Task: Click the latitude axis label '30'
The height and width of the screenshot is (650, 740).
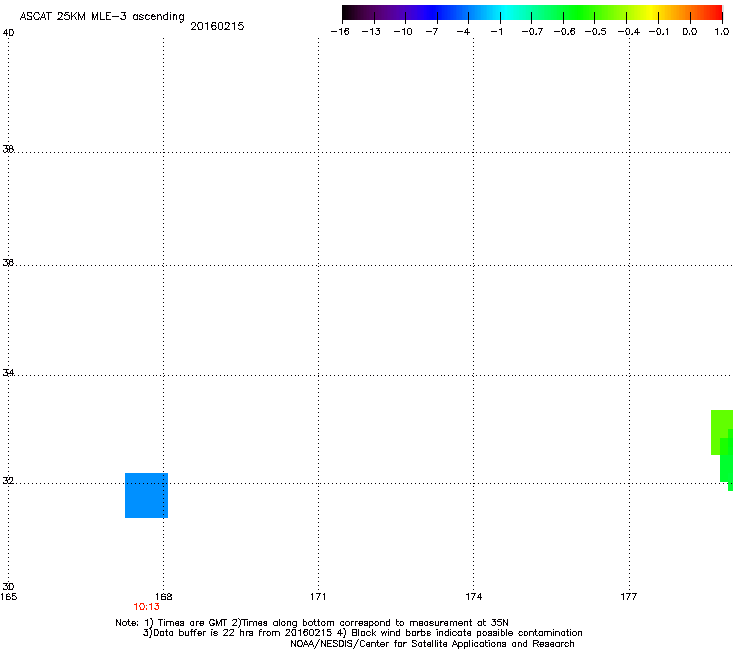Action: tap(8, 586)
